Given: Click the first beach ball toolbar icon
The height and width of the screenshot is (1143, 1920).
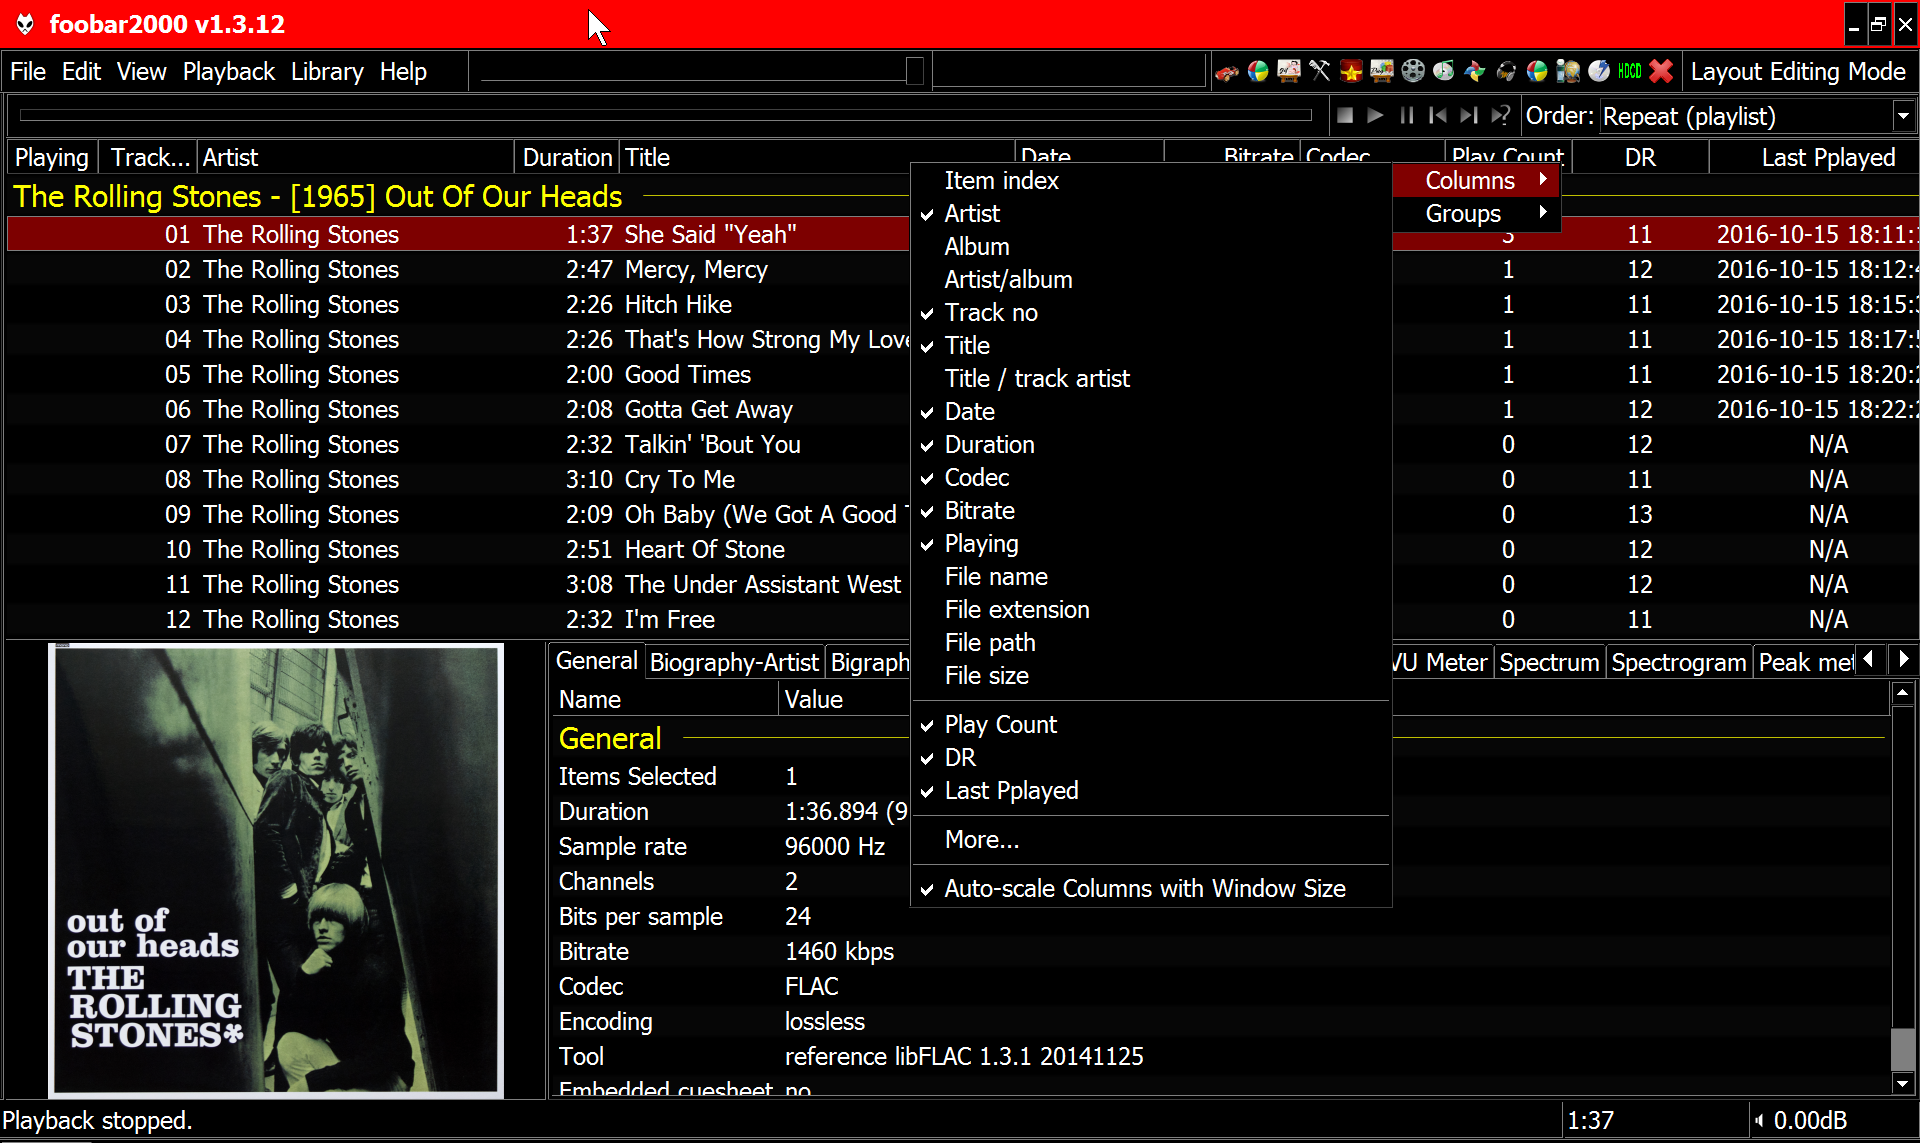Looking at the screenshot, I should coord(1258,71).
